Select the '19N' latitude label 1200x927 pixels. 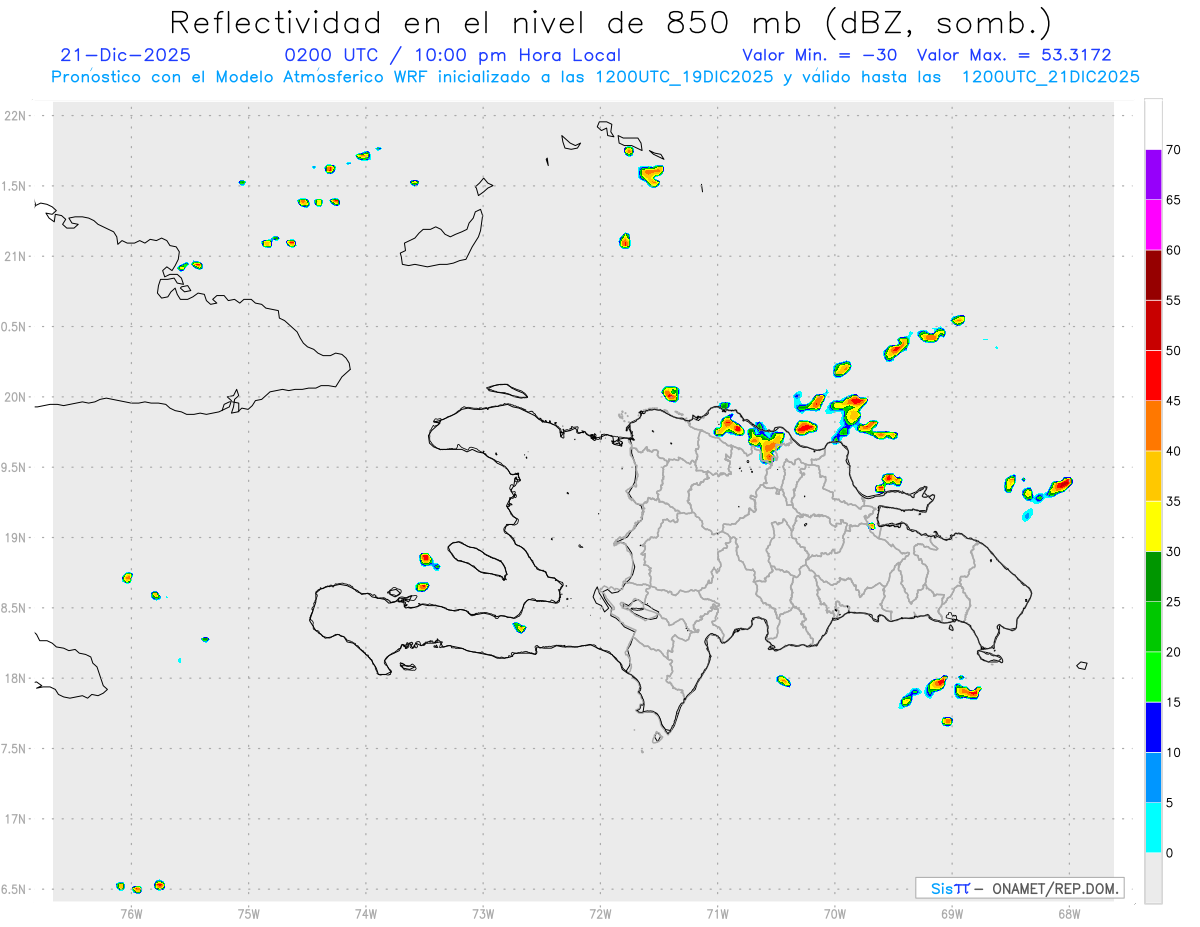click(x=17, y=538)
